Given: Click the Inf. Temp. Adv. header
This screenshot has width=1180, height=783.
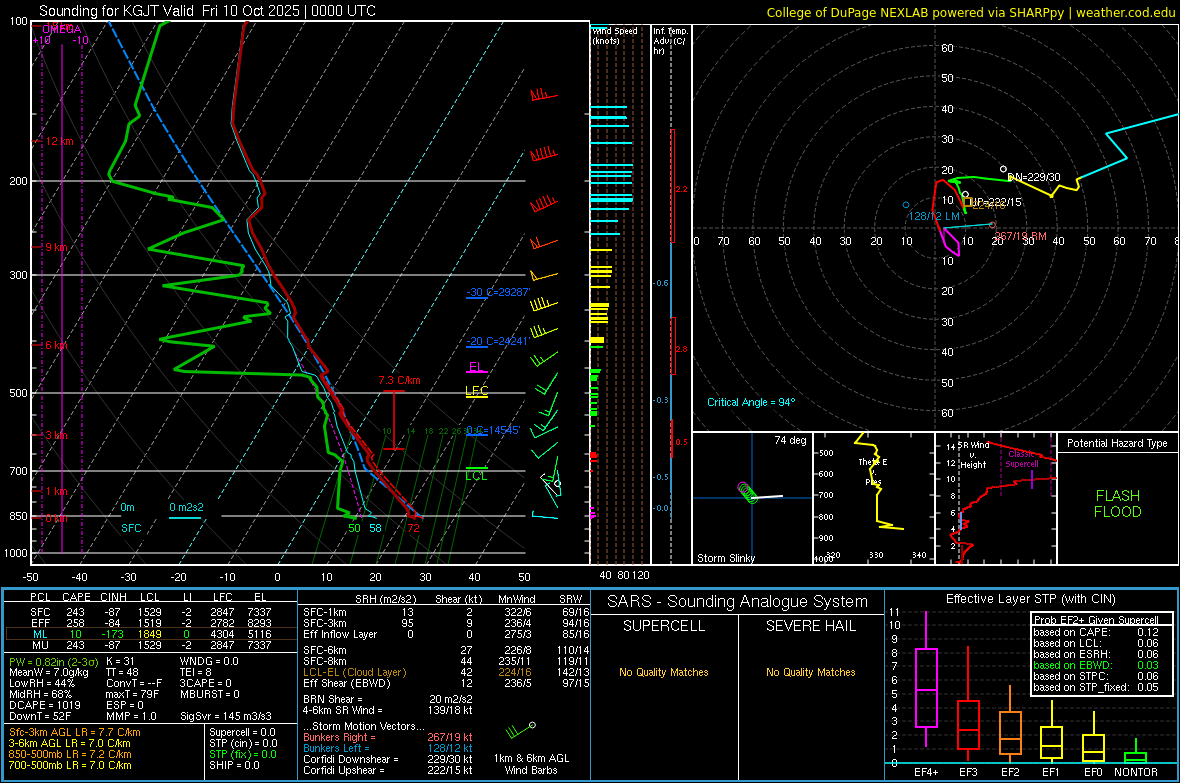Looking at the screenshot, I should (x=670, y=41).
